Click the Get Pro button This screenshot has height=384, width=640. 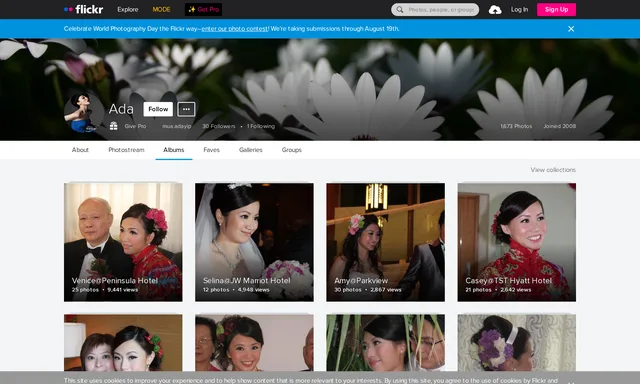click(x=203, y=9)
